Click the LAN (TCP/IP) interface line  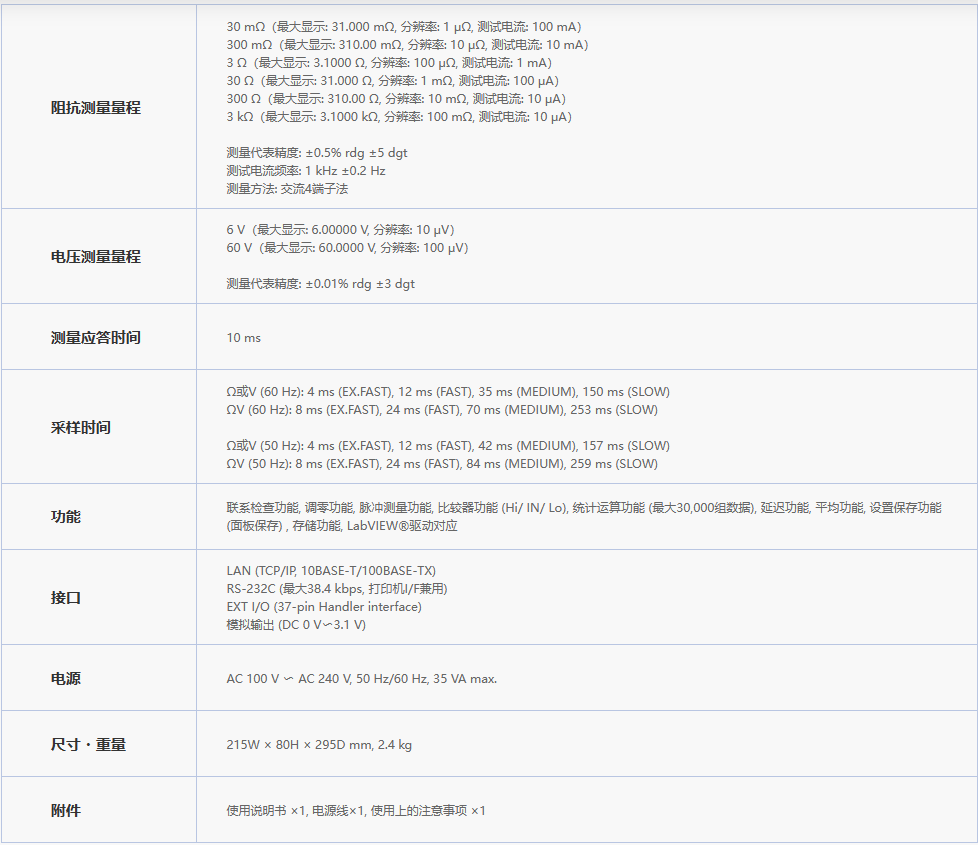331,571
